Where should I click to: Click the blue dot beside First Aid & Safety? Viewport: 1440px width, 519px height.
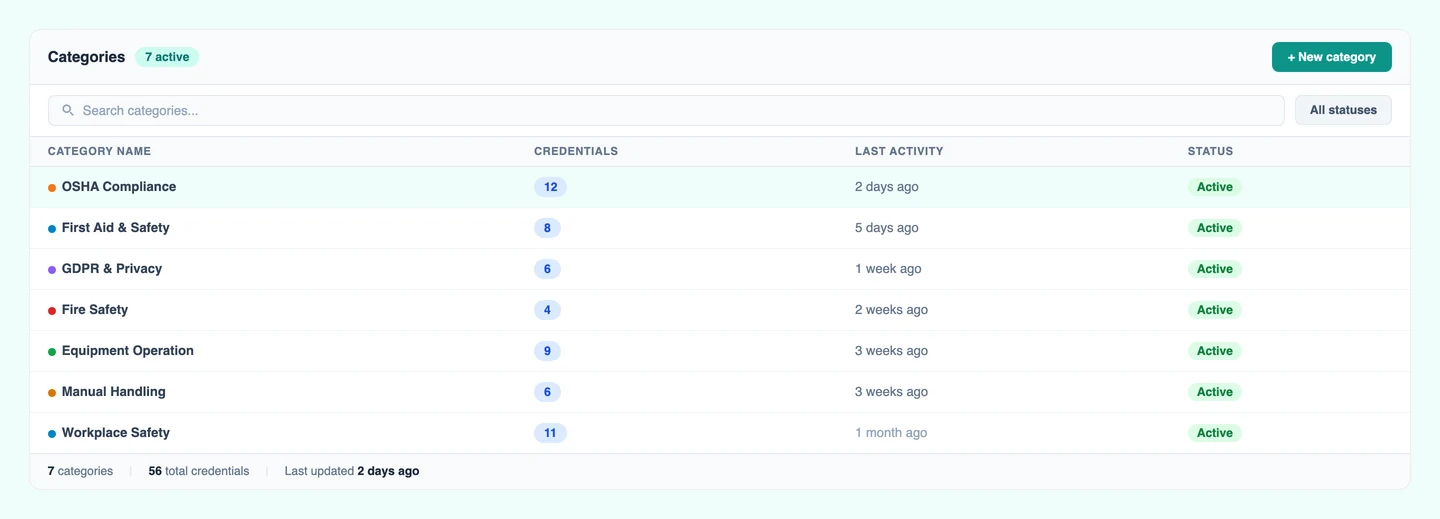point(52,229)
